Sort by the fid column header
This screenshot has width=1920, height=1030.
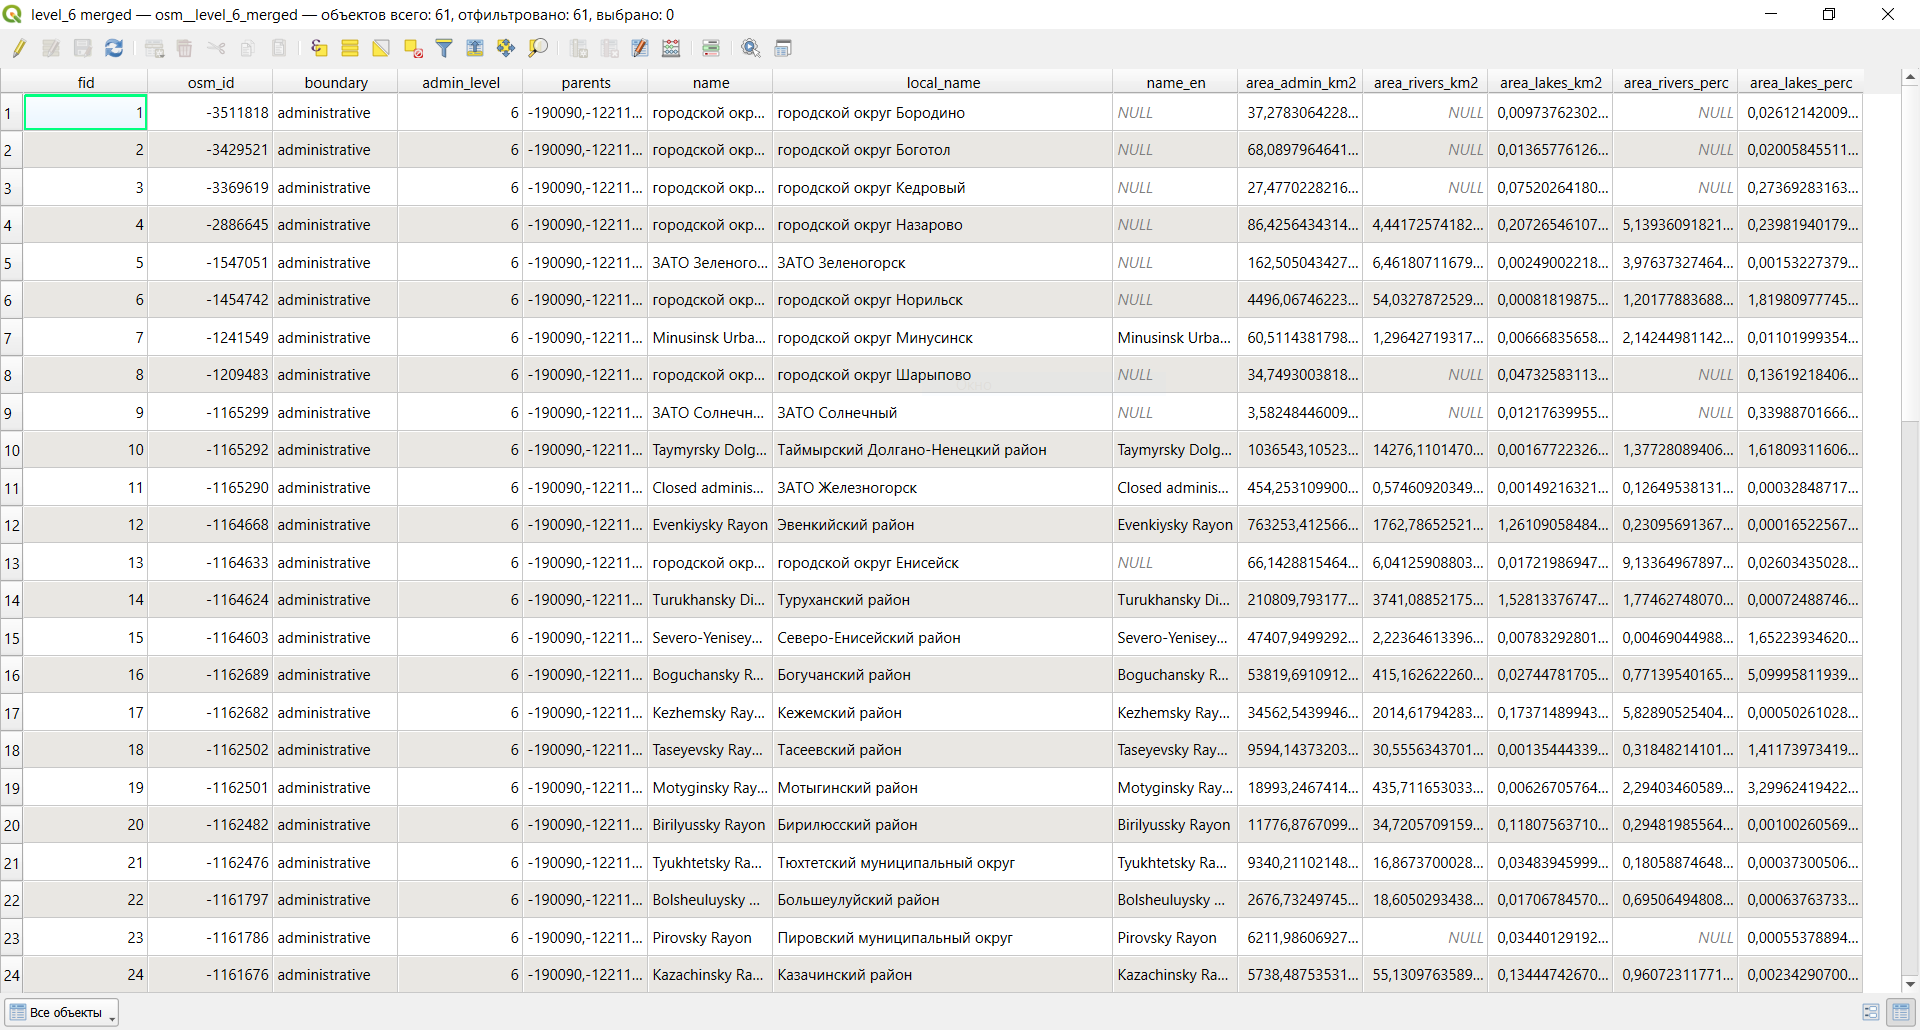point(86,82)
